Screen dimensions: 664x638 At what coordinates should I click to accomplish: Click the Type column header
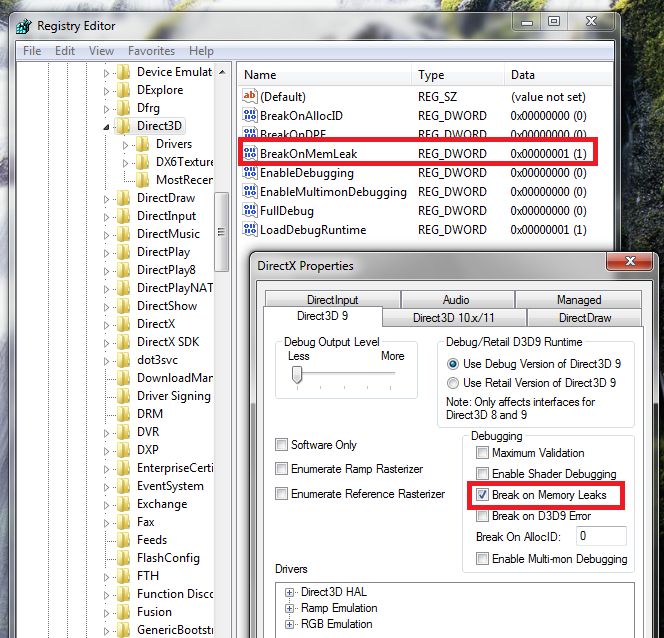click(x=458, y=75)
